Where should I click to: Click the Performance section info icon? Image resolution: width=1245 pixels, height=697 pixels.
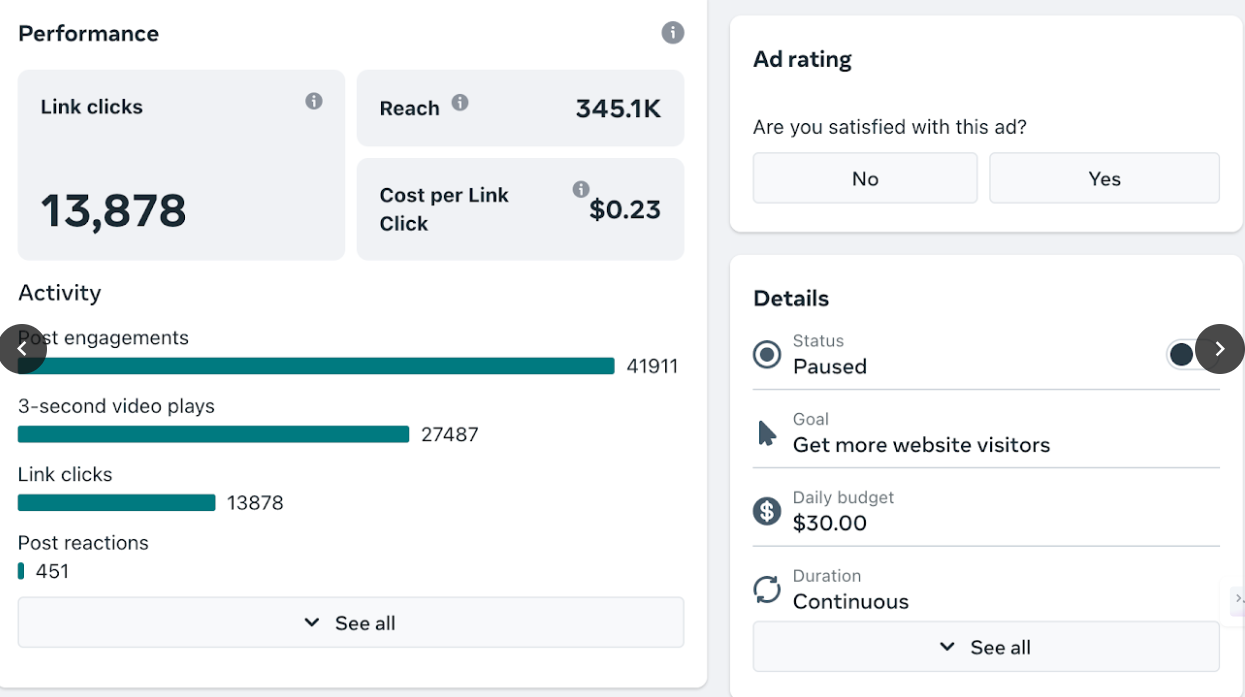[x=672, y=33]
